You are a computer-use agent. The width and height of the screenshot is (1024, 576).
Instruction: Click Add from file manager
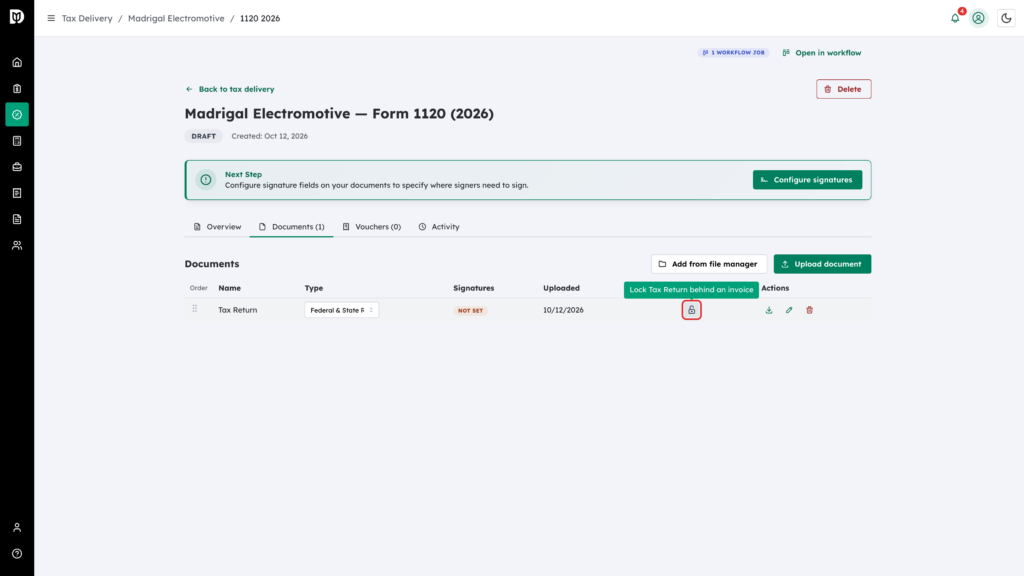(x=709, y=264)
